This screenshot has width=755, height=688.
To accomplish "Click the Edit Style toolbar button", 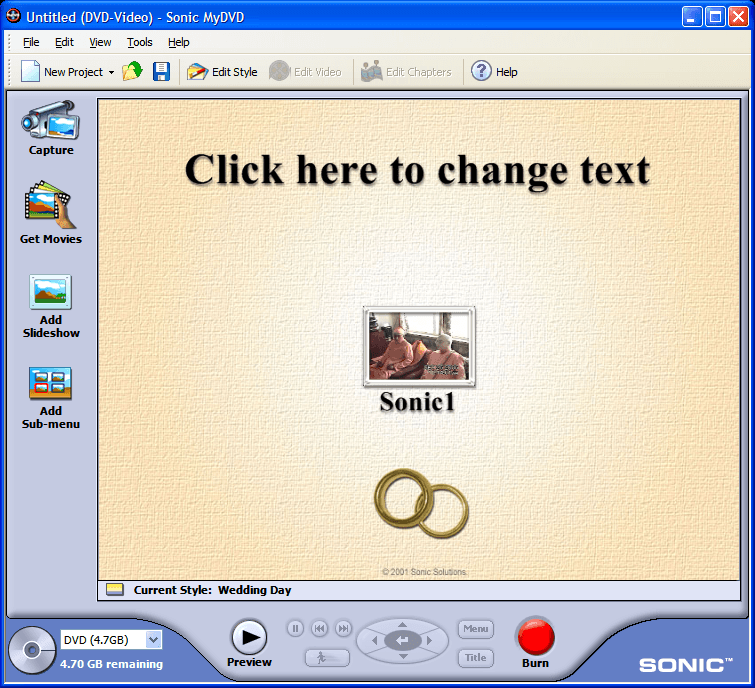I will [222, 72].
